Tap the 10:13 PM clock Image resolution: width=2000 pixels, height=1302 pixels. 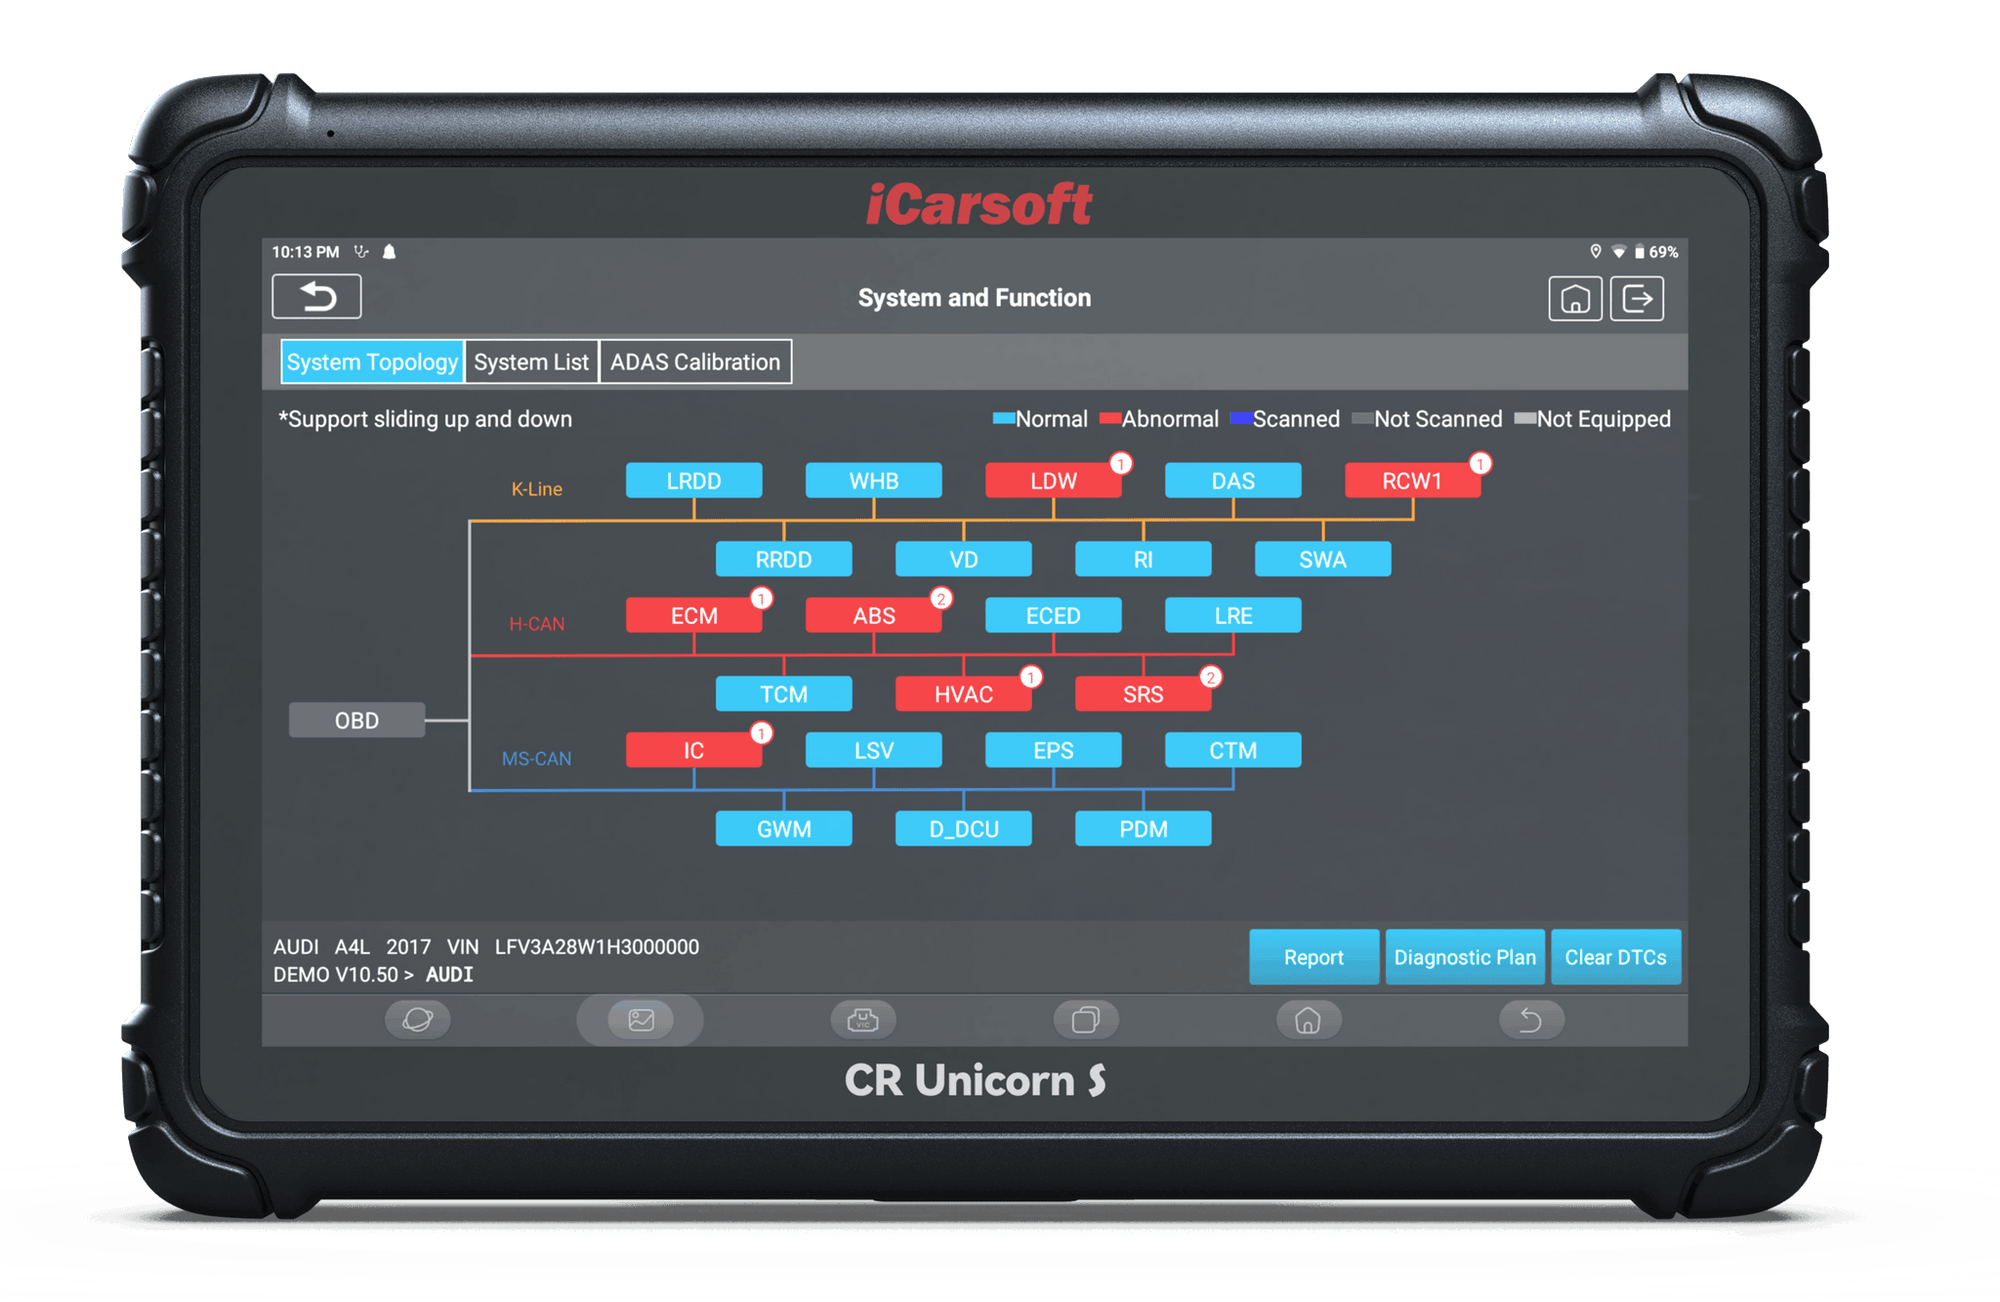(306, 252)
